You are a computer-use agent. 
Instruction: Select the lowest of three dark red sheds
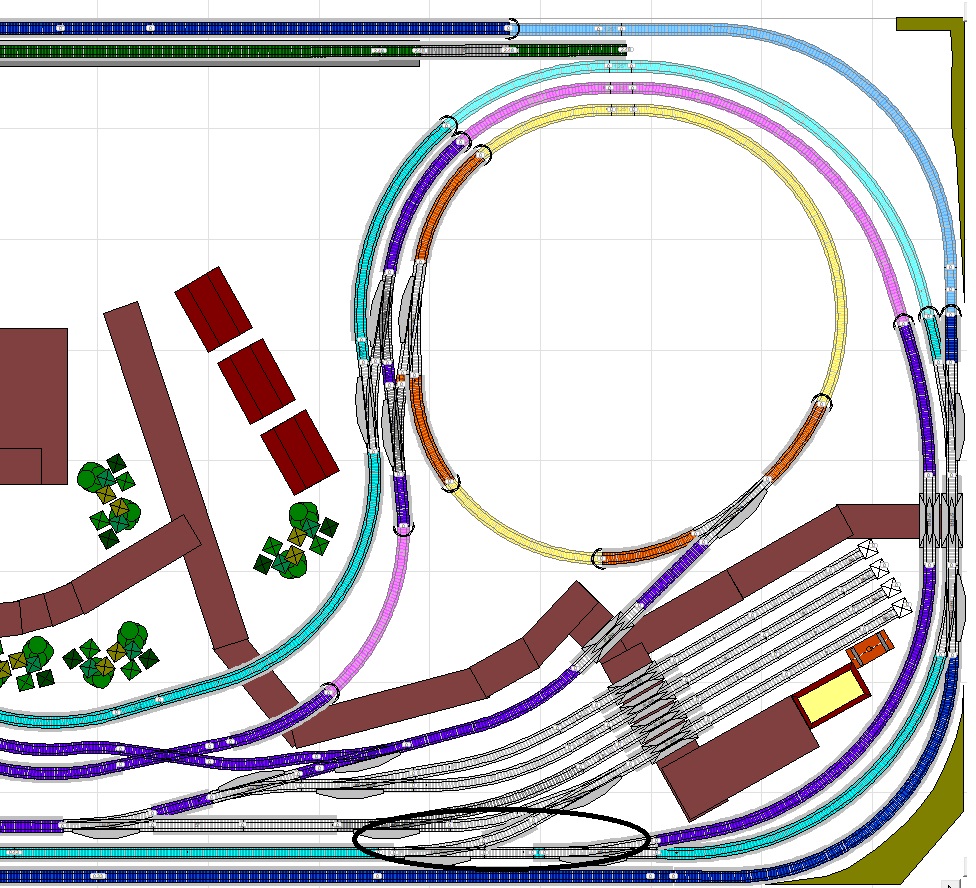(301, 449)
